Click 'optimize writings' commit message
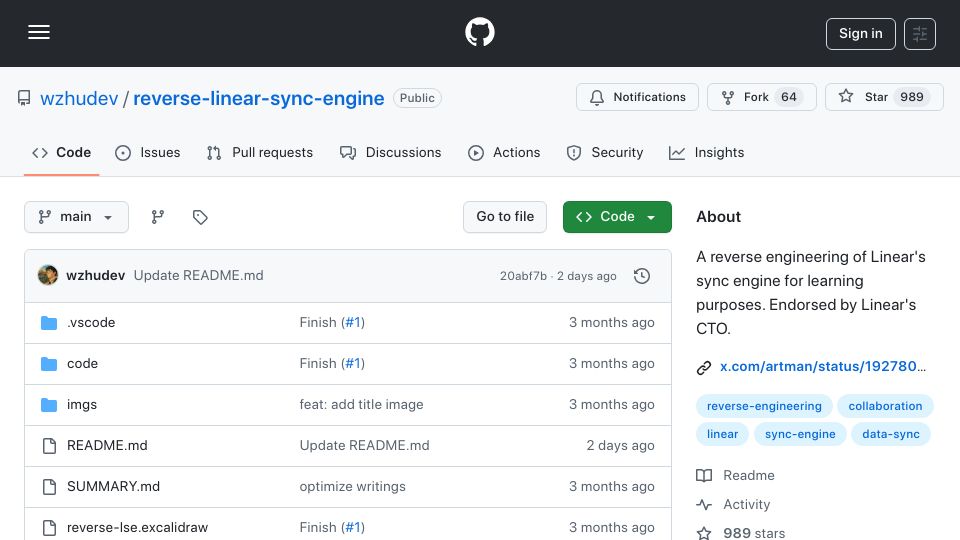This screenshot has width=960, height=540. click(353, 487)
